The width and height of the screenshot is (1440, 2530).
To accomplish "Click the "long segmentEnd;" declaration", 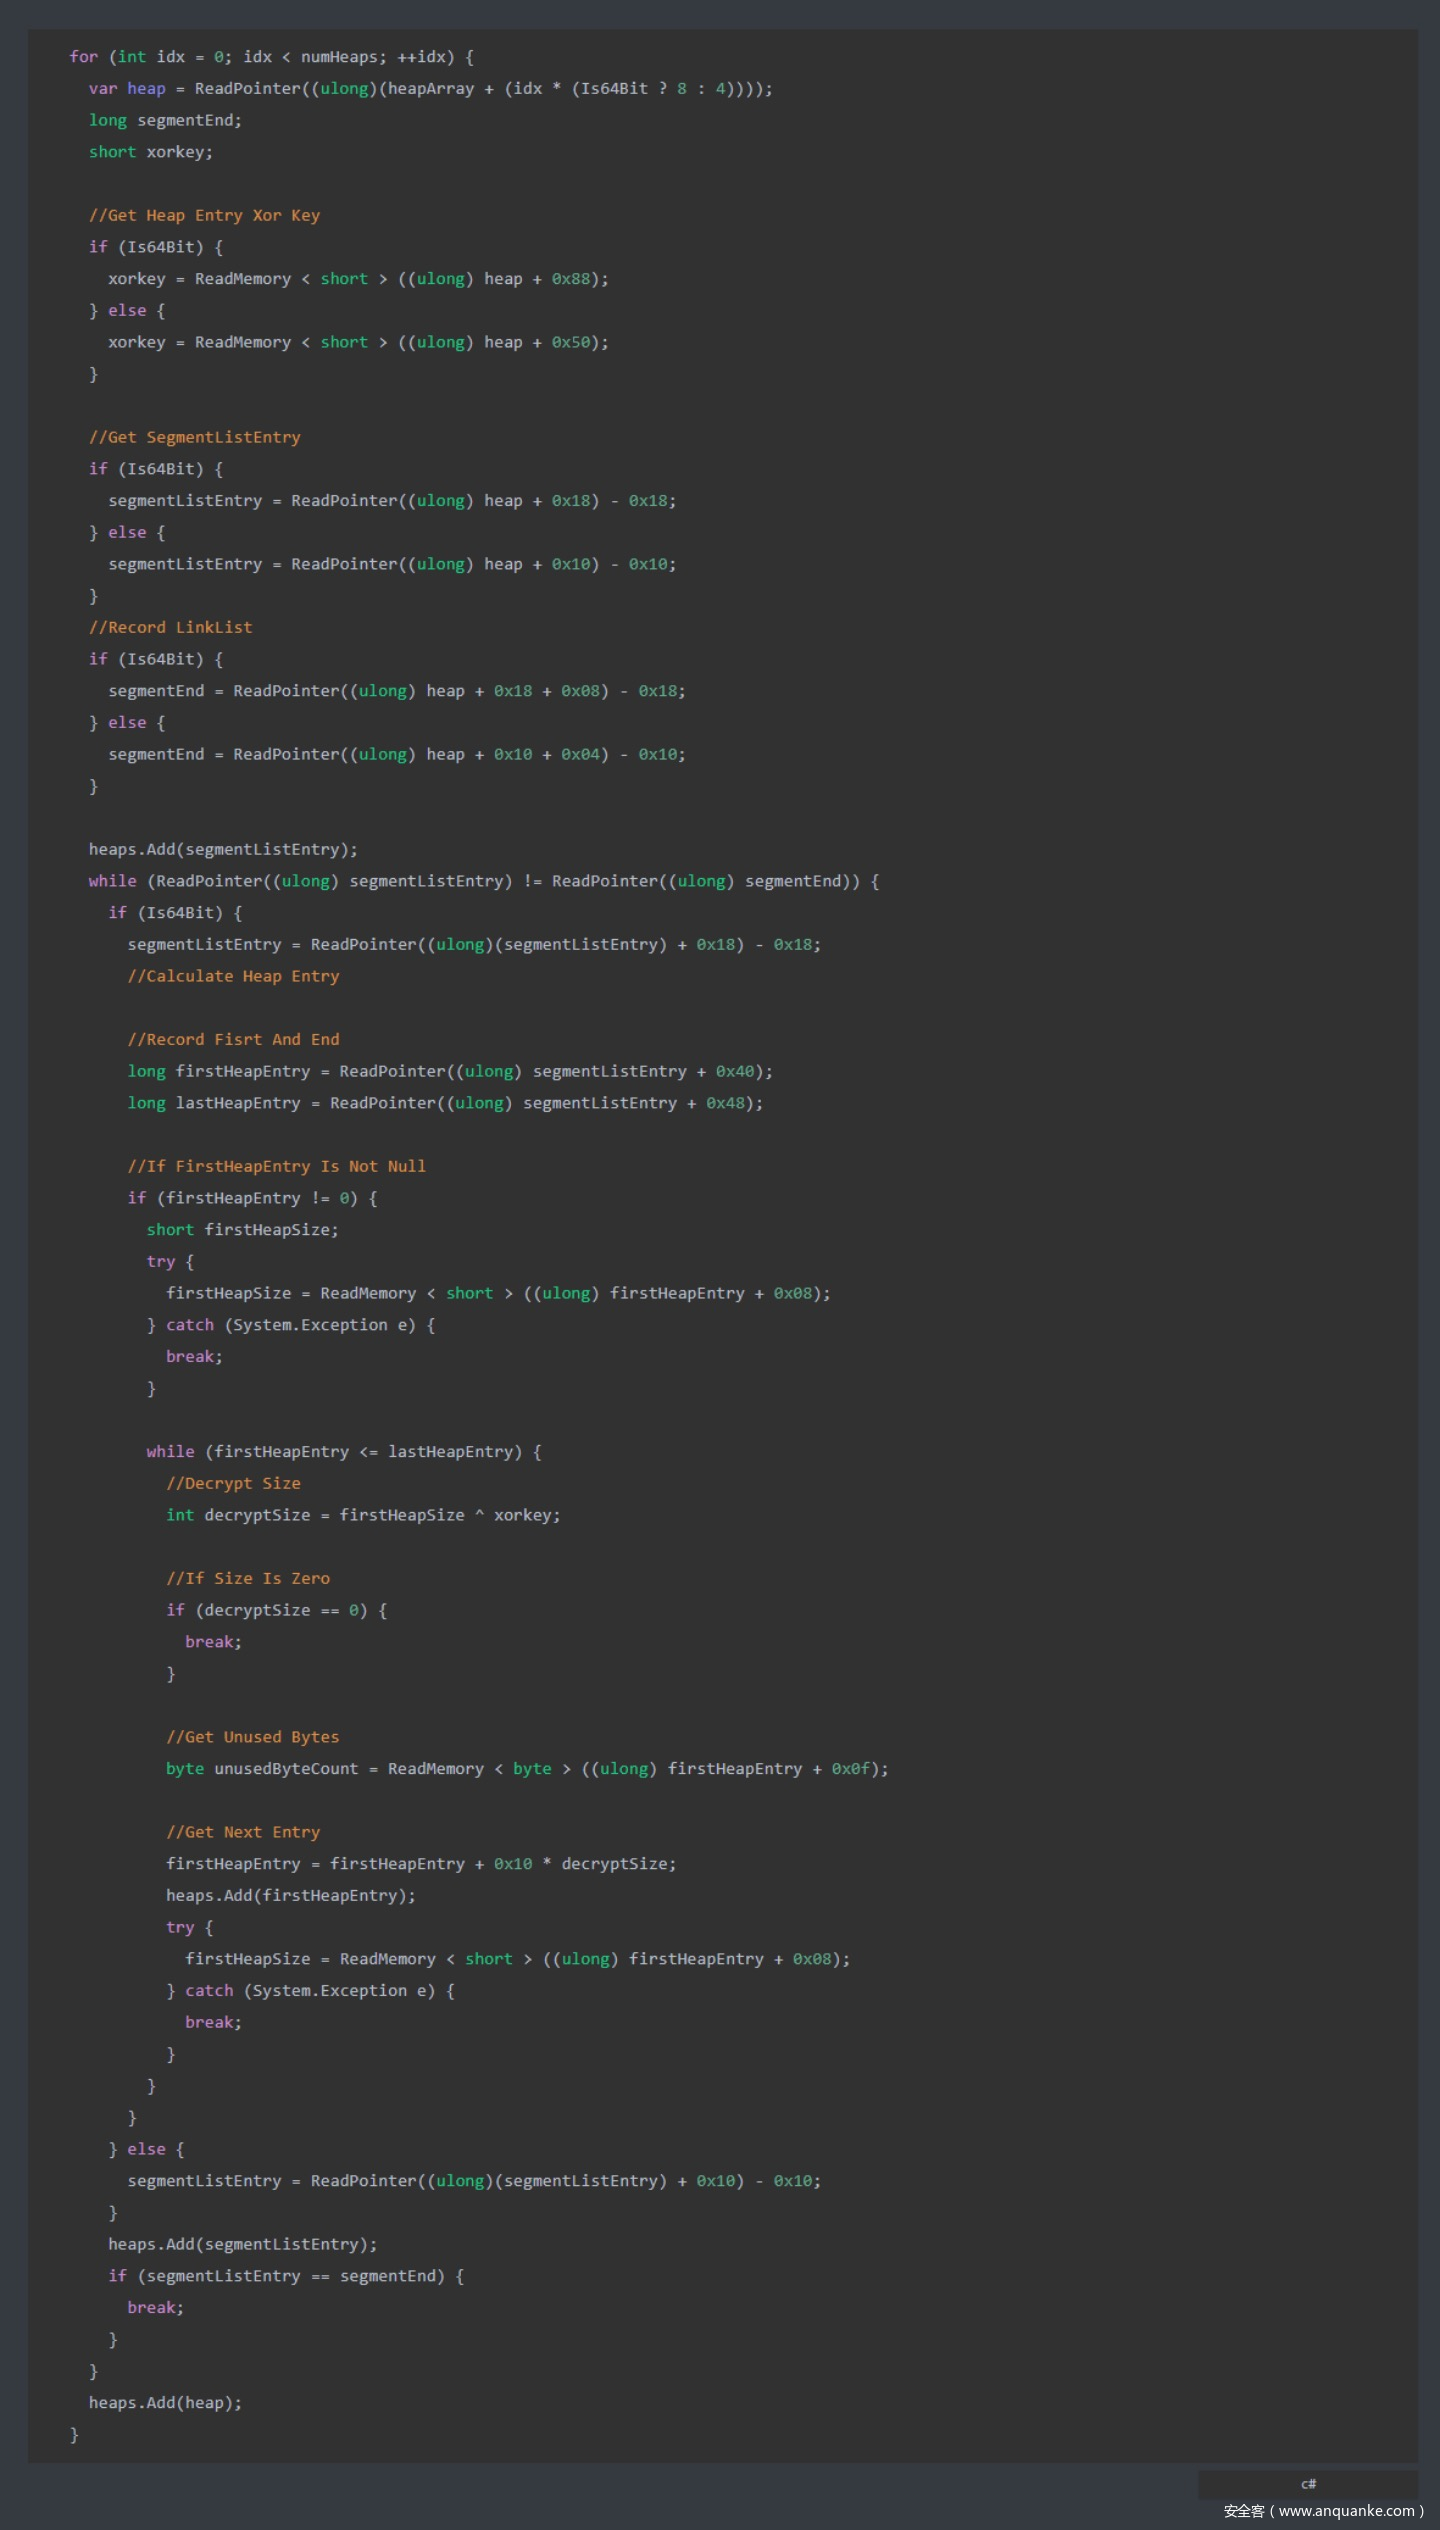I will pyautogui.click(x=165, y=121).
